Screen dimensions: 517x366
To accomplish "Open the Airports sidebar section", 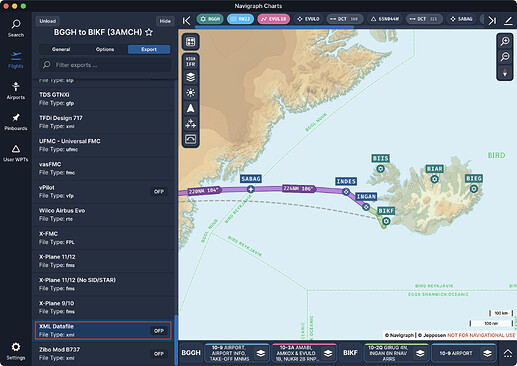I will pos(16,91).
